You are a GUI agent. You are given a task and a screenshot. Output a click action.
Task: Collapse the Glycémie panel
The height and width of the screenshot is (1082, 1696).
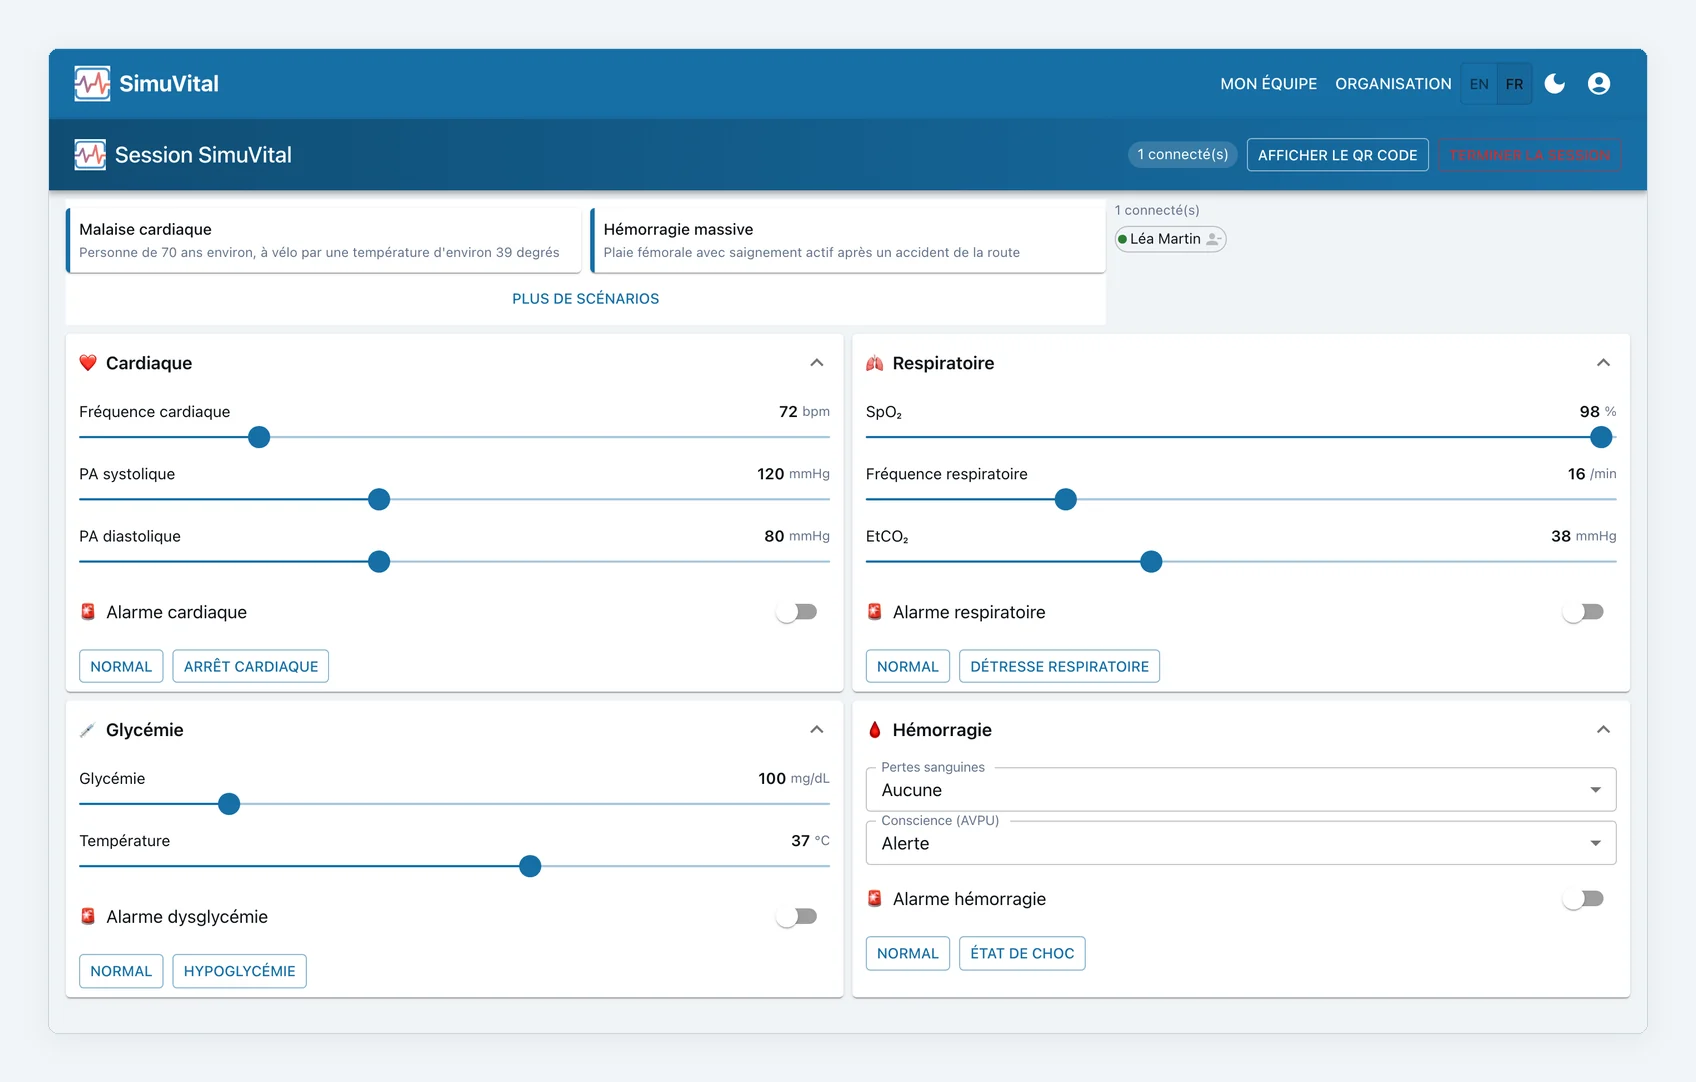point(817,730)
